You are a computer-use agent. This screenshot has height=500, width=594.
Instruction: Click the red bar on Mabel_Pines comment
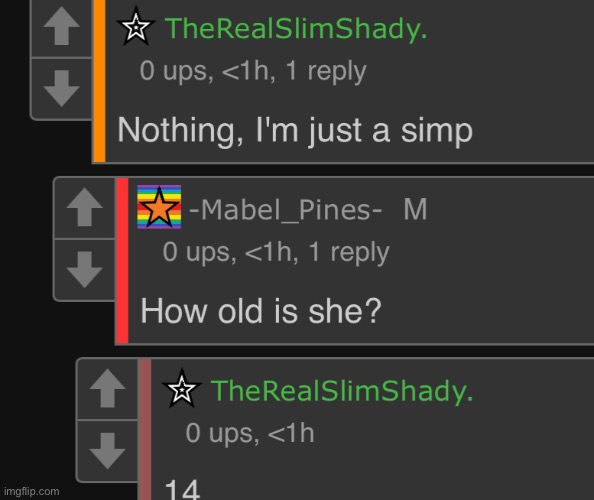point(122,261)
